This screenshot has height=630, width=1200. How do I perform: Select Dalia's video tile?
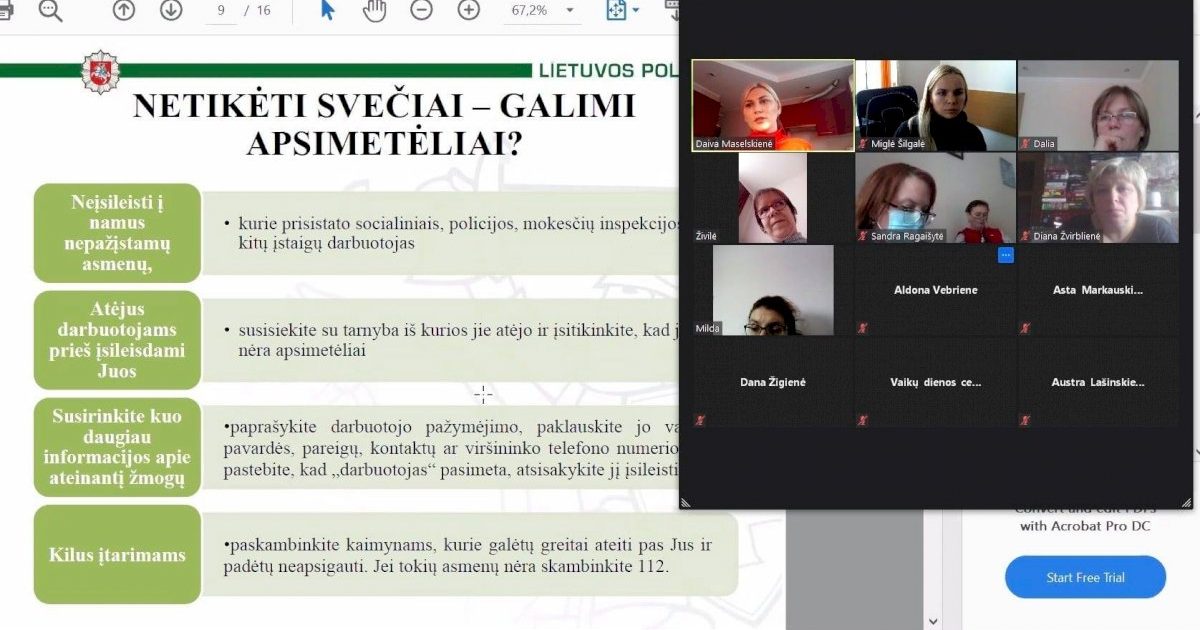[x=1098, y=105]
